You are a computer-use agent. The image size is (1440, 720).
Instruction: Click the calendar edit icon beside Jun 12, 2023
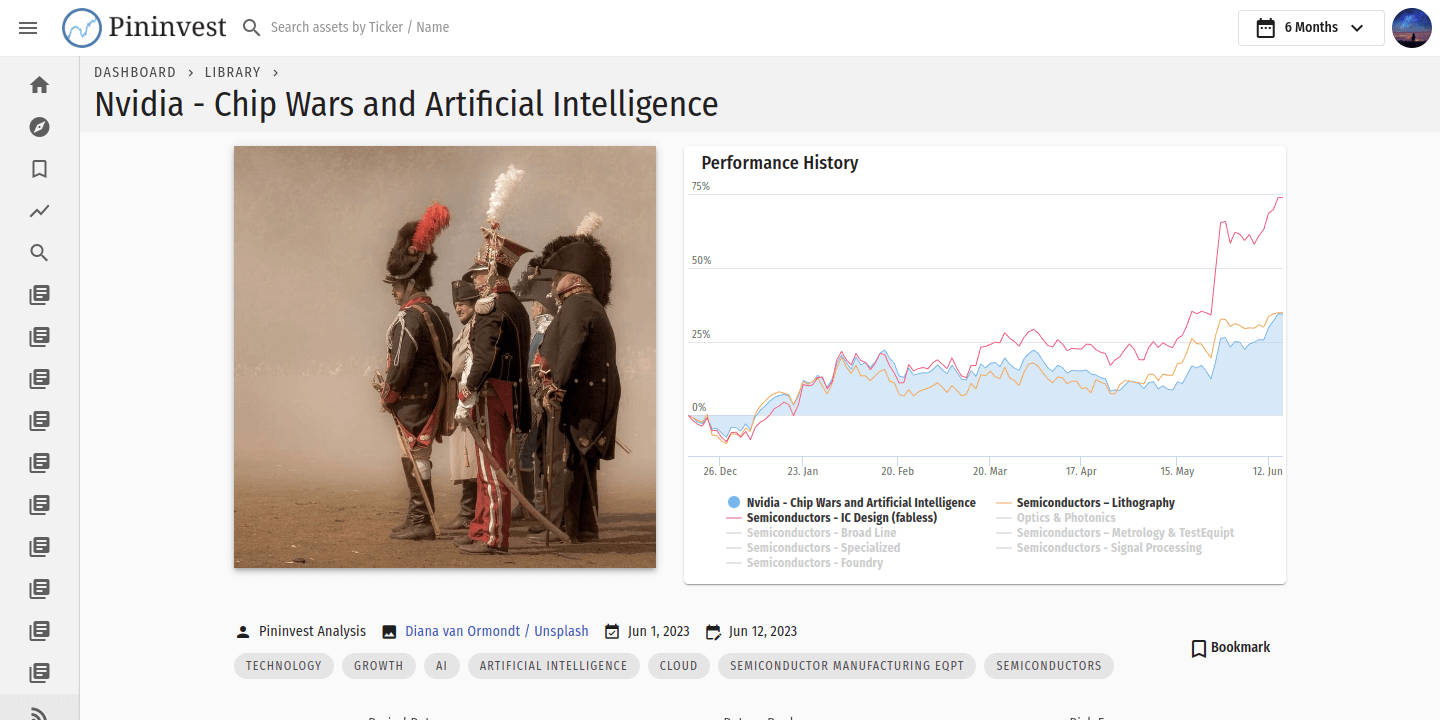[x=713, y=632]
